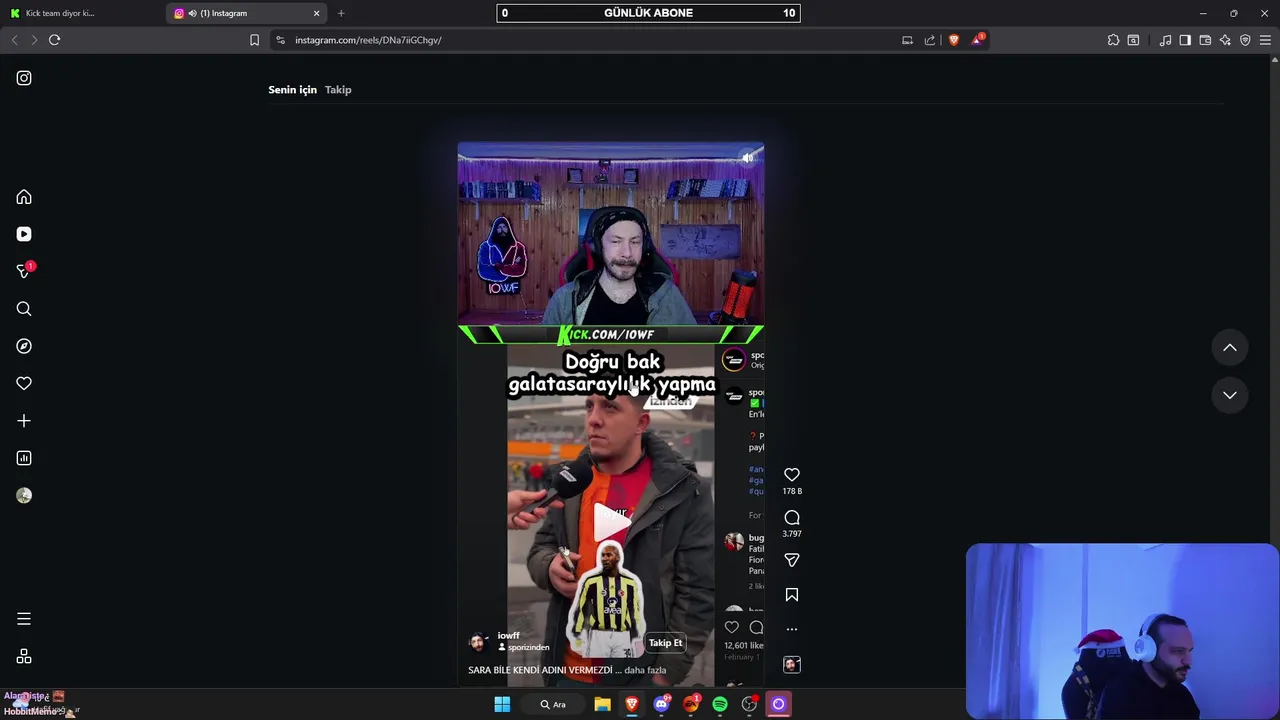The height and width of the screenshot is (720, 1280).
Task: Create new post with plus icon
Action: pos(24,421)
